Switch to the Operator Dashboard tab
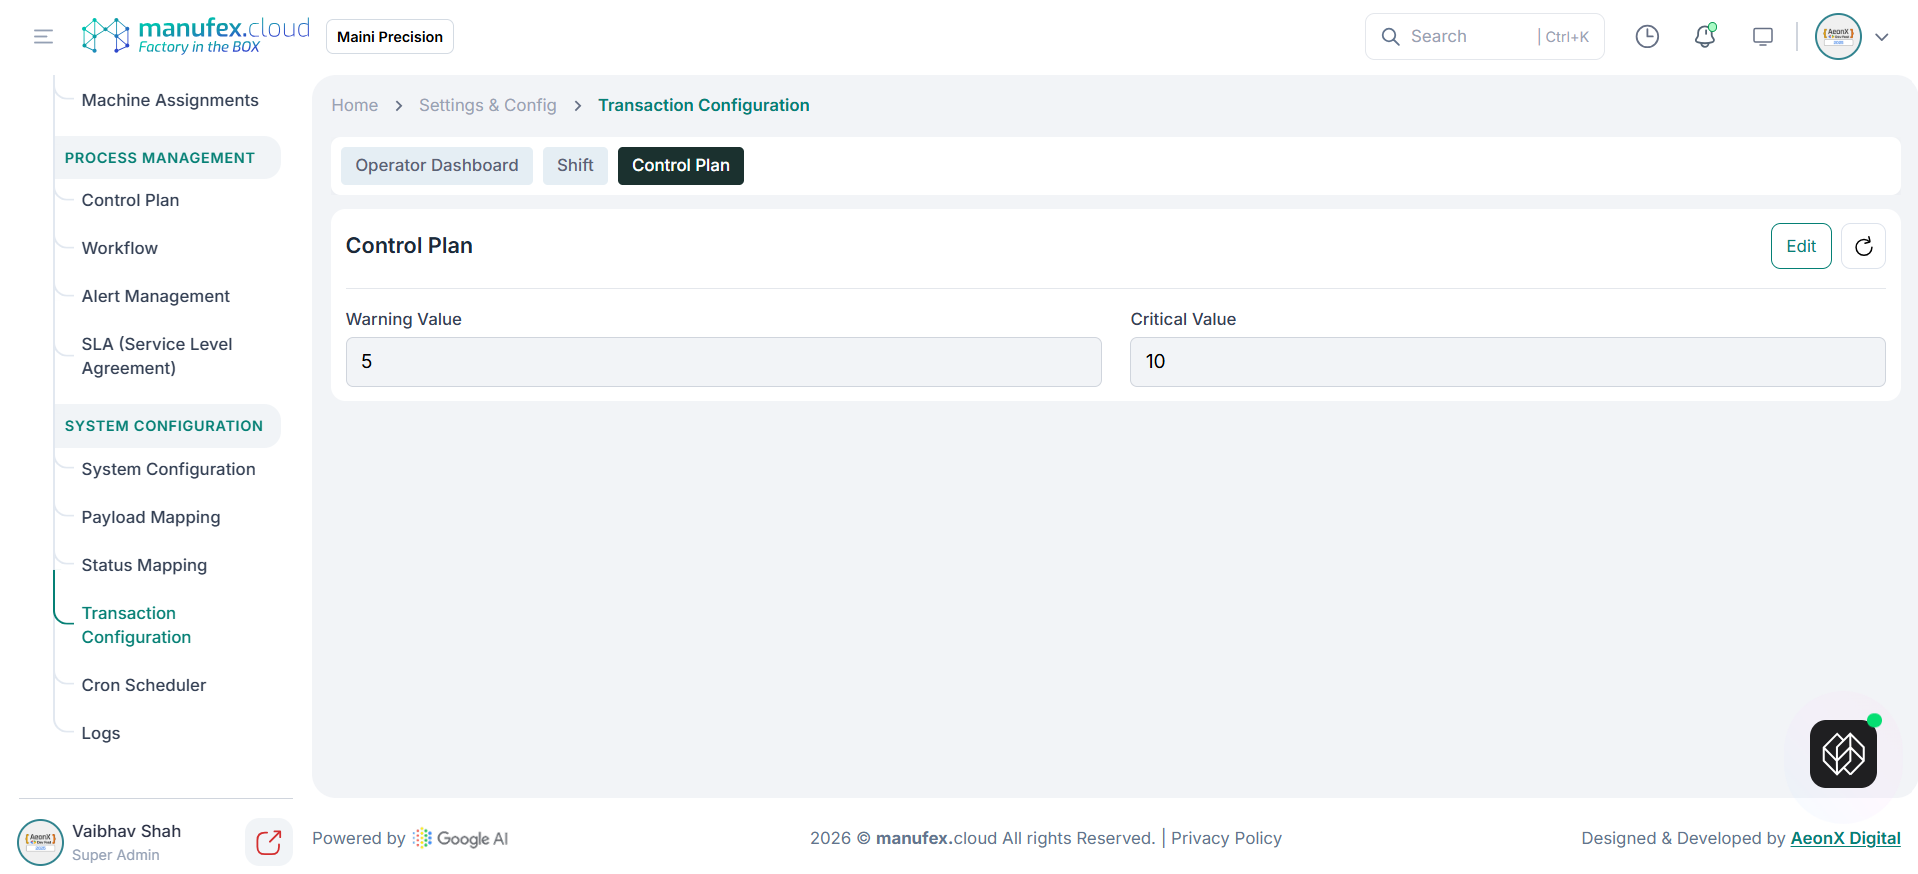 [x=437, y=166]
